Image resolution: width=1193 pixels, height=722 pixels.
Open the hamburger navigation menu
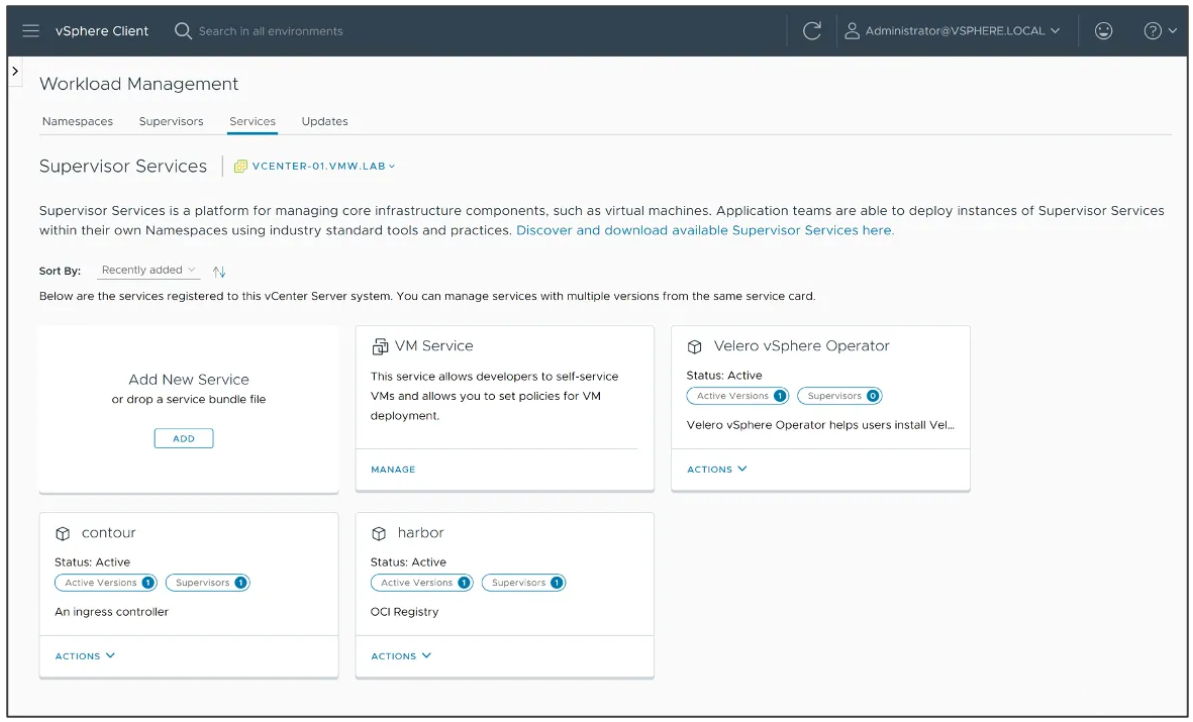point(30,30)
